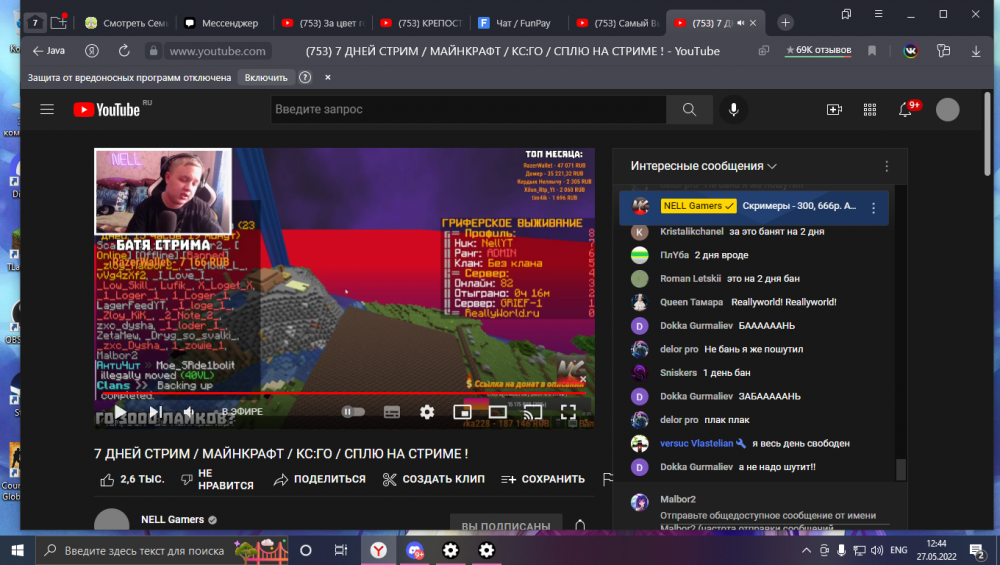Click ENG language indicator in tray
1000x565 pixels.
pyautogui.click(x=898, y=550)
